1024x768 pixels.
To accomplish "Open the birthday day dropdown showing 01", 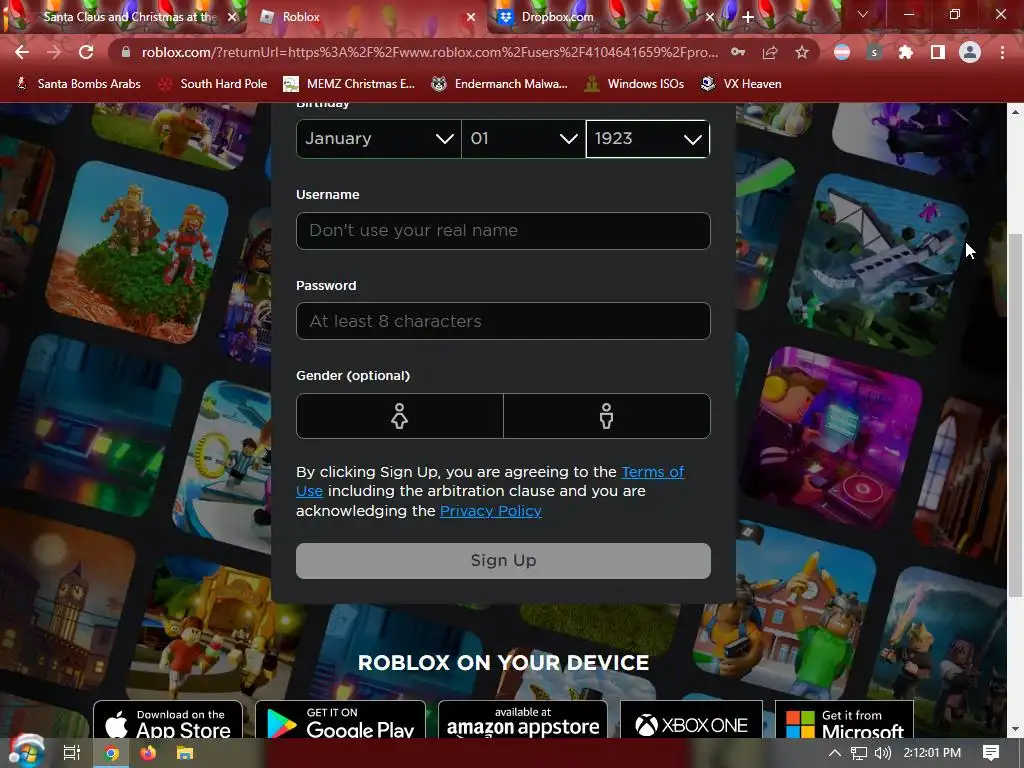I will (523, 138).
